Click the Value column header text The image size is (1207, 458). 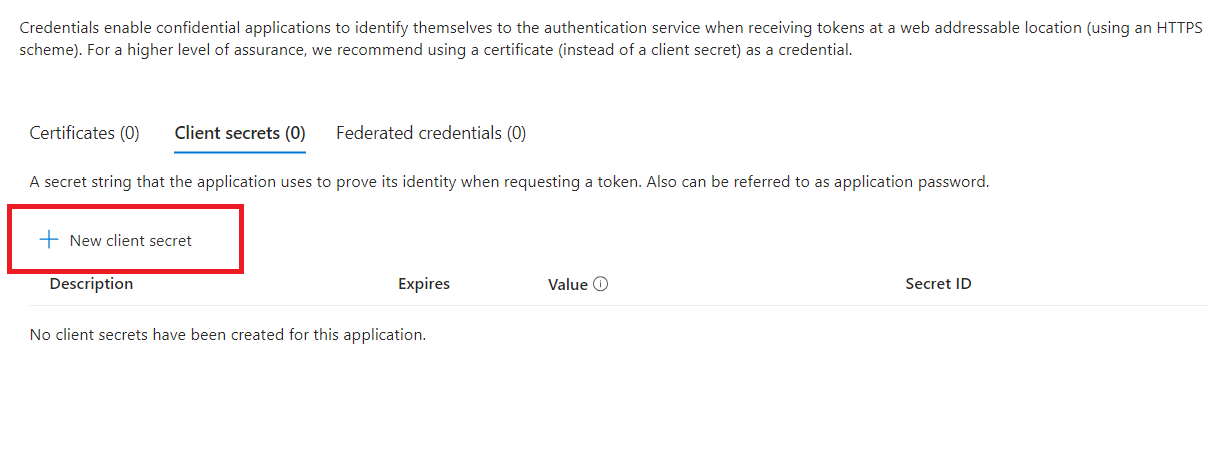(x=568, y=284)
